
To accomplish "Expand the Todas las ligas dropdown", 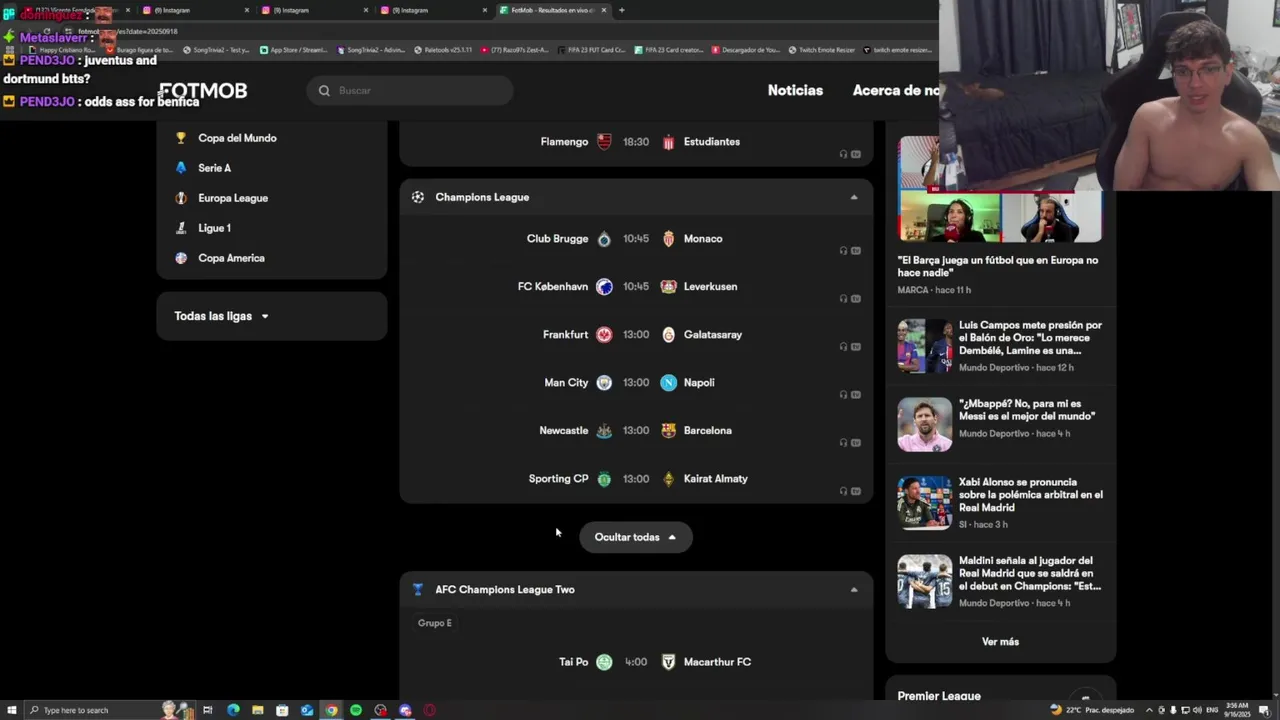I will [222, 316].
